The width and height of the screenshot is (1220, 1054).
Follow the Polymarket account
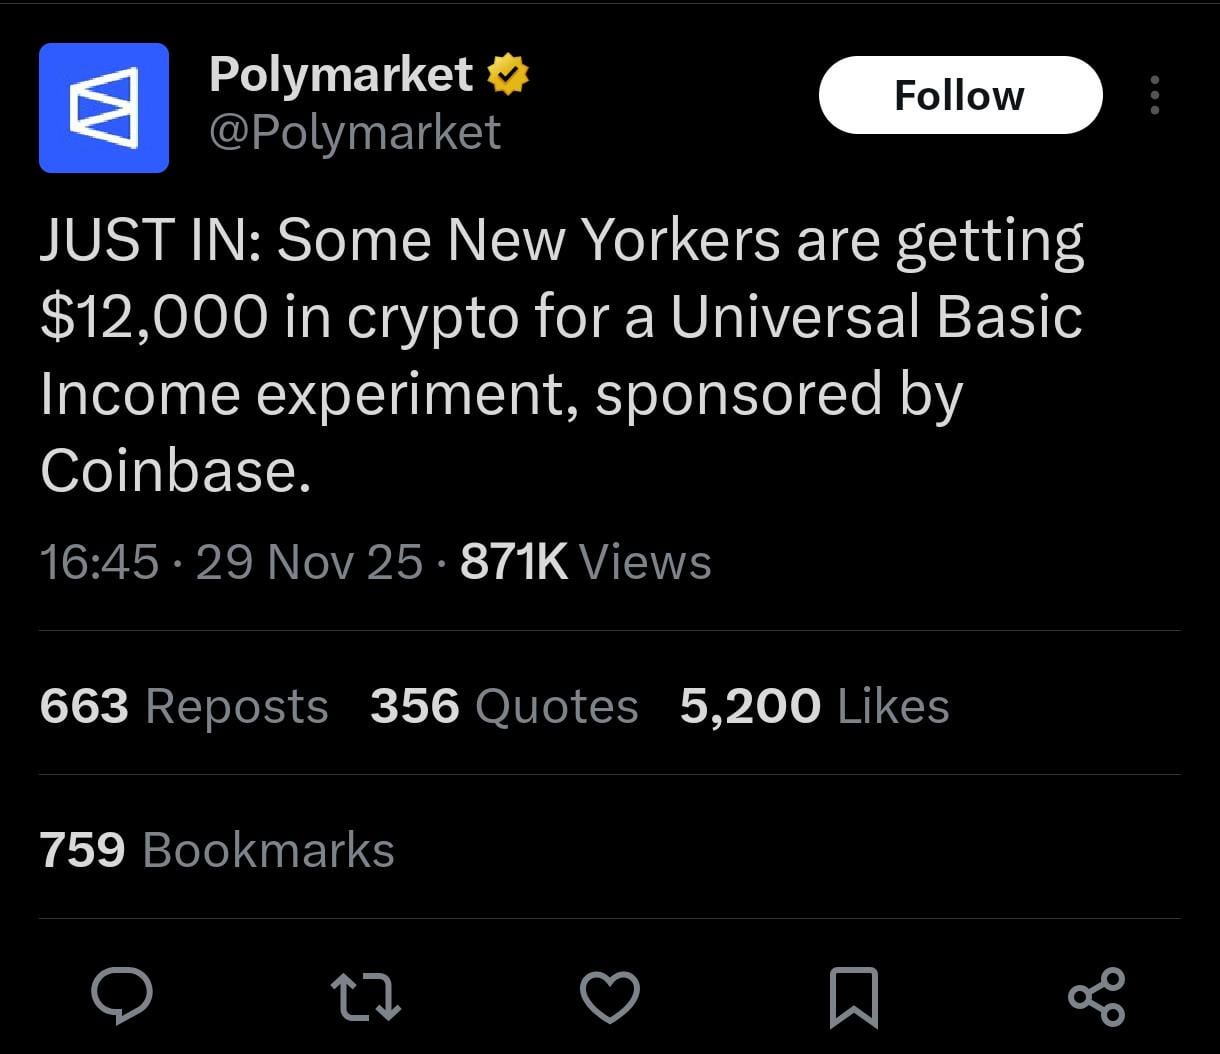(x=960, y=95)
